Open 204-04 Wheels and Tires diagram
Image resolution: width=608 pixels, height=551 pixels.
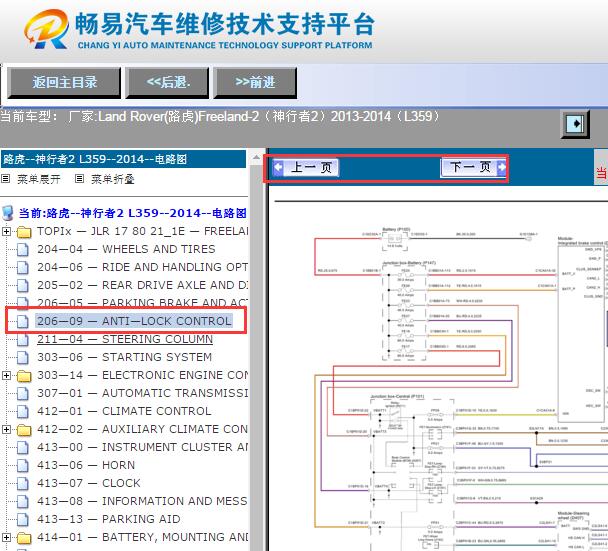tap(126, 249)
